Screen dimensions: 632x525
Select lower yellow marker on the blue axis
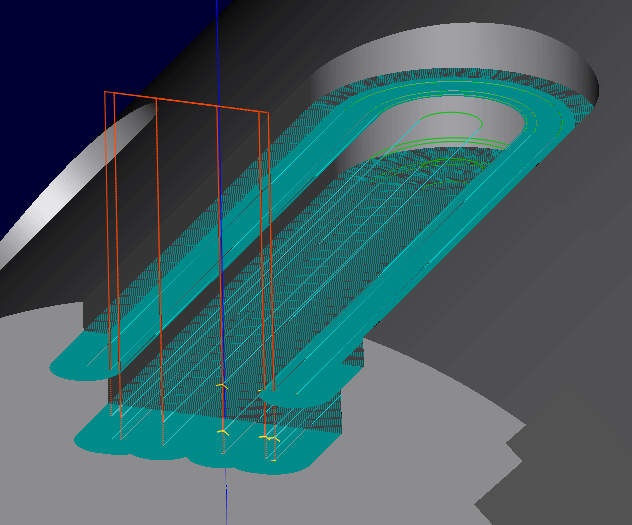click(221, 431)
